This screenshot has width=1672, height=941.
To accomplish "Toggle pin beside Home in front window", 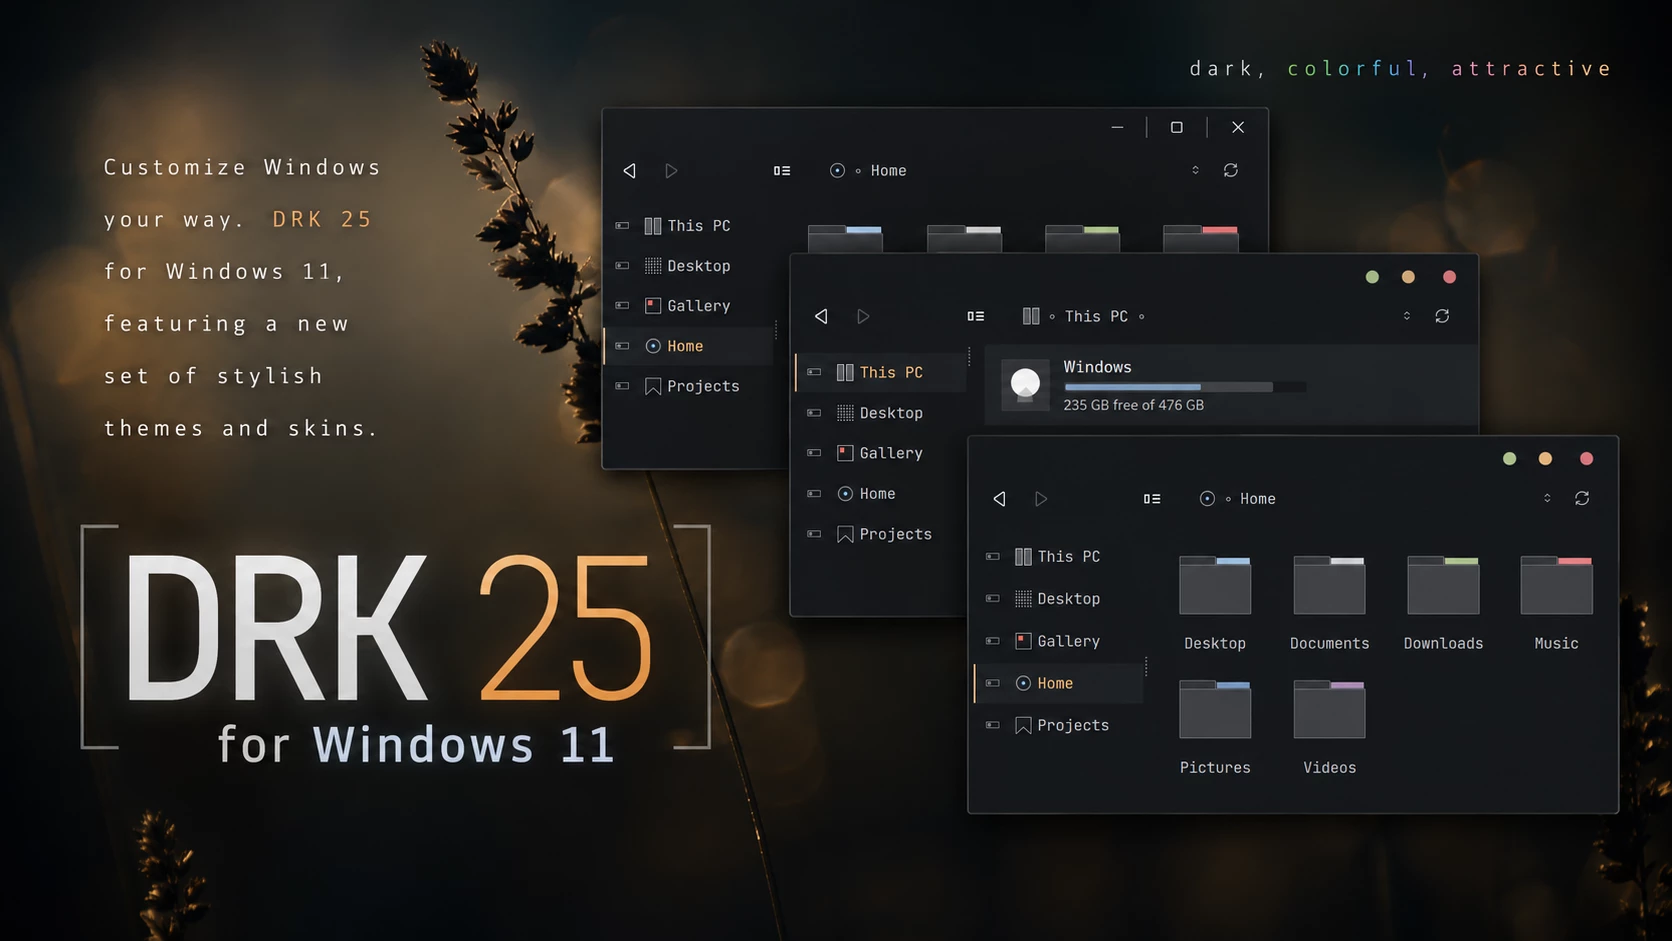I will tap(992, 683).
